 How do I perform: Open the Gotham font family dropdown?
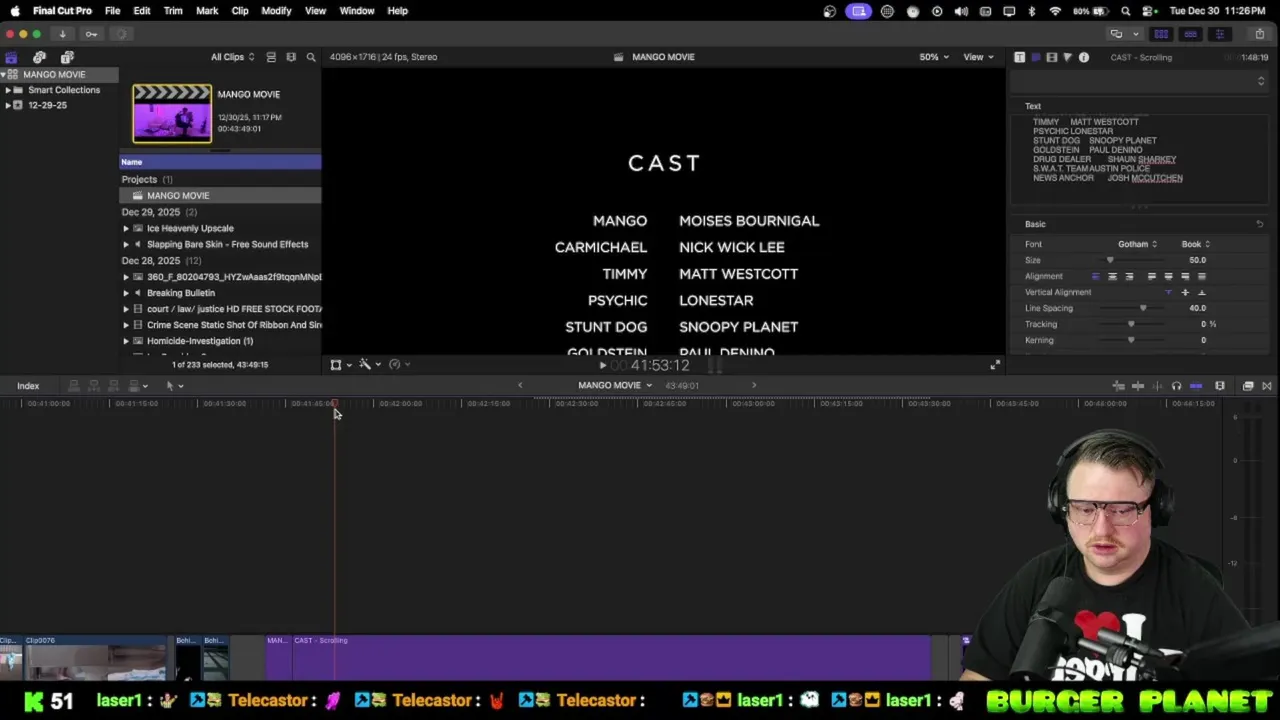[1137, 244]
